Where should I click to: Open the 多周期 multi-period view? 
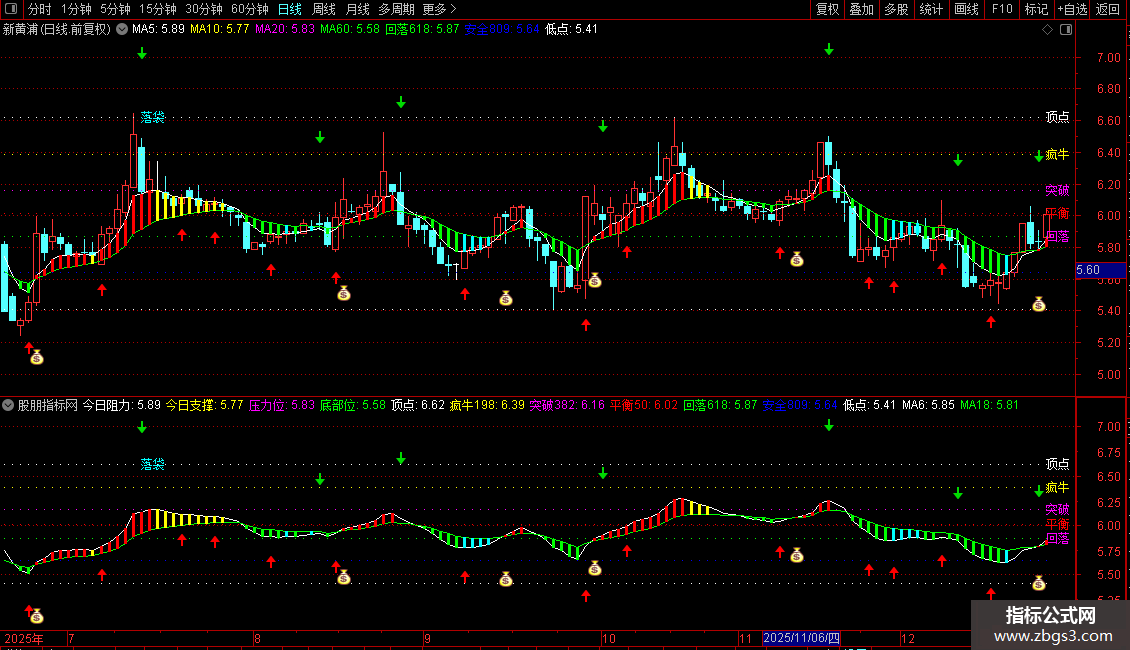tap(396, 9)
